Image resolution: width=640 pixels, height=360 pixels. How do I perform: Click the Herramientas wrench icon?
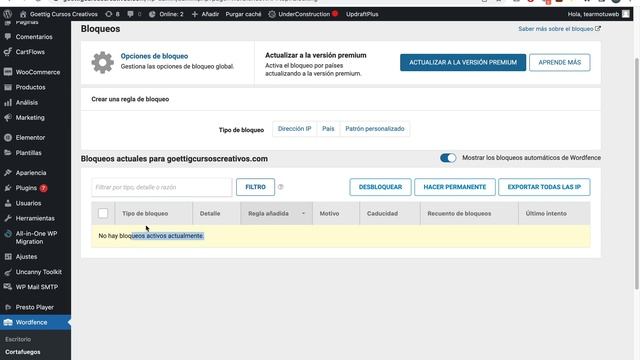click(8, 218)
